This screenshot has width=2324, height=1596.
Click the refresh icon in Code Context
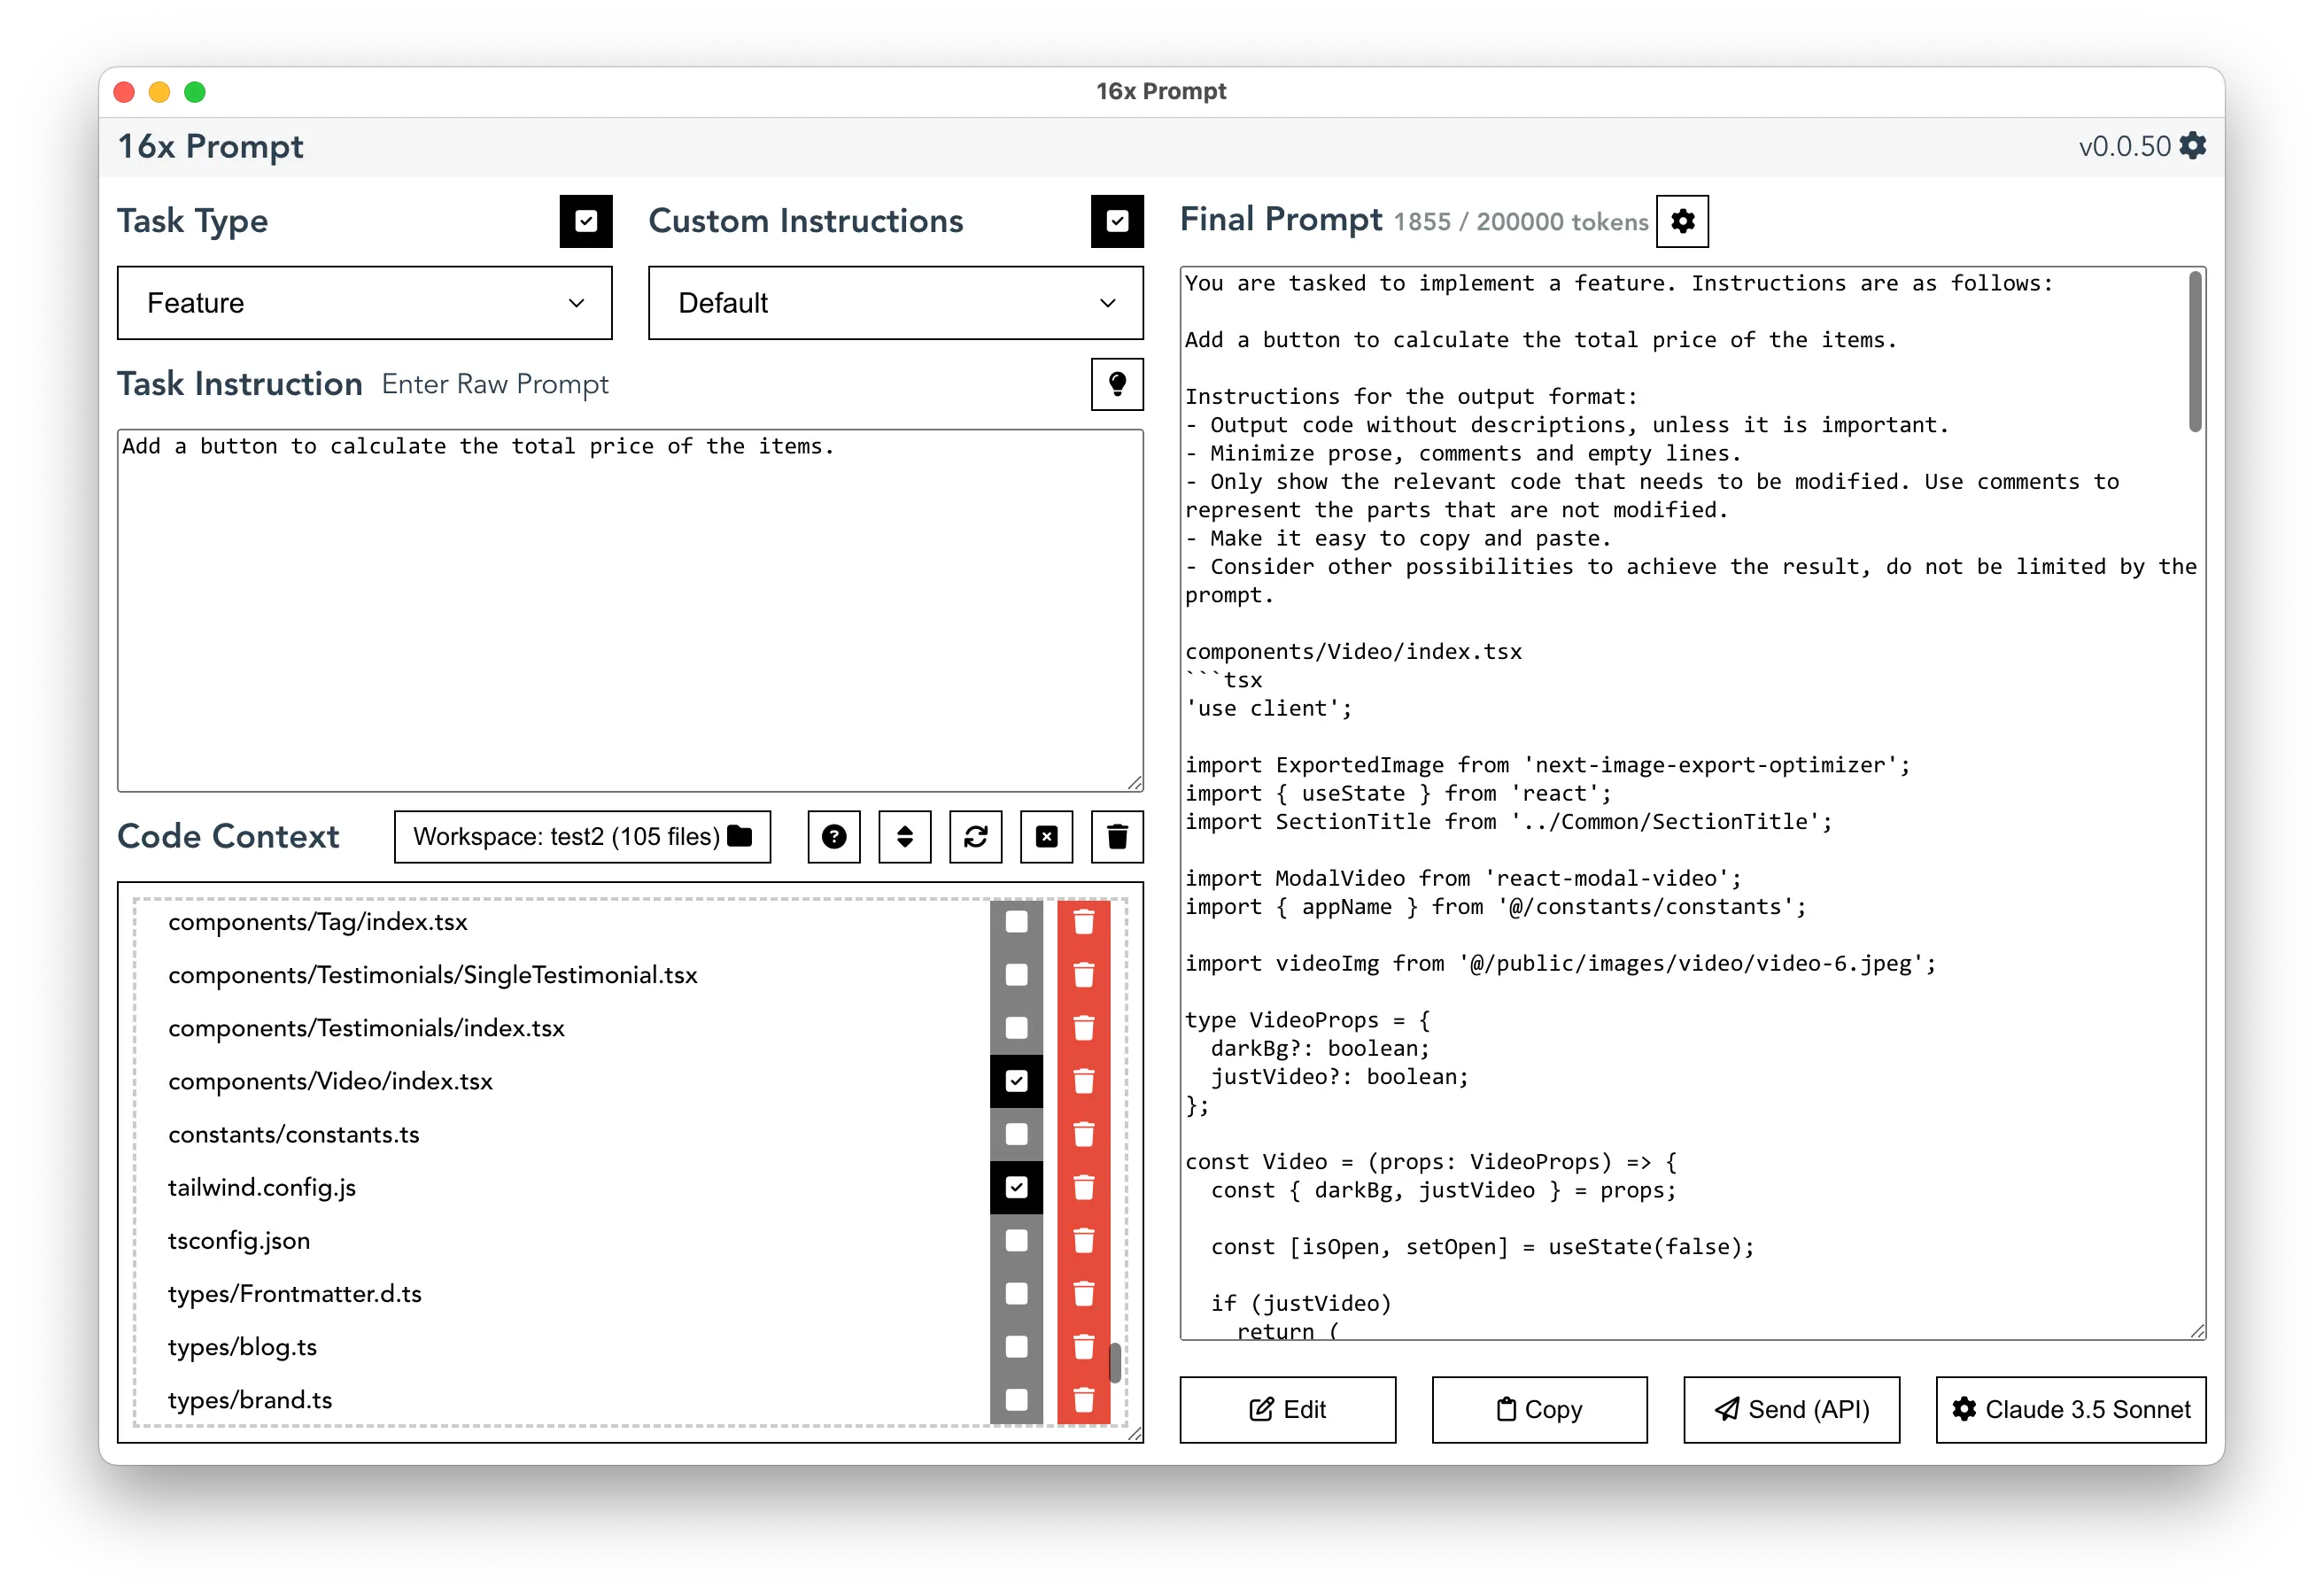976,836
